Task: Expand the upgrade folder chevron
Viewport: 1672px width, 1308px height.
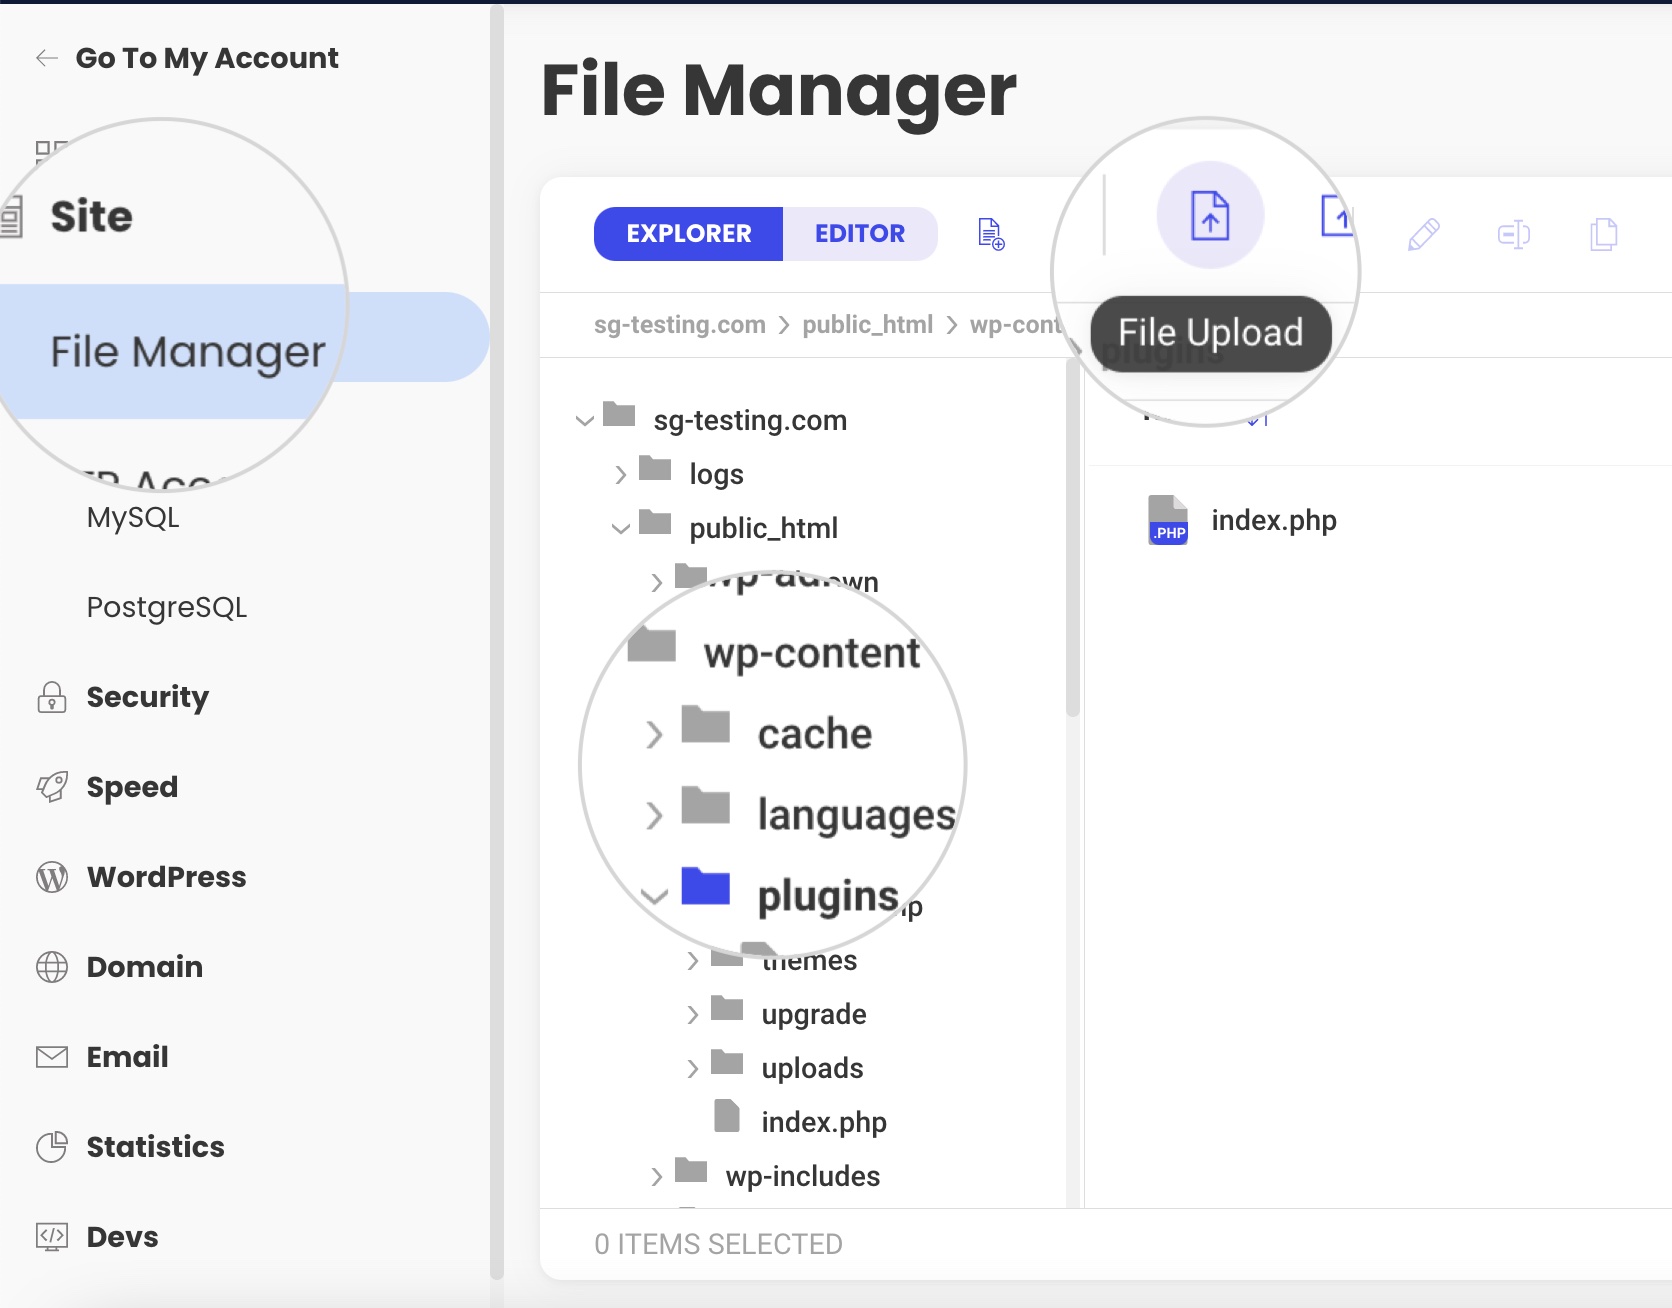Action: [x=693, y=1015]
